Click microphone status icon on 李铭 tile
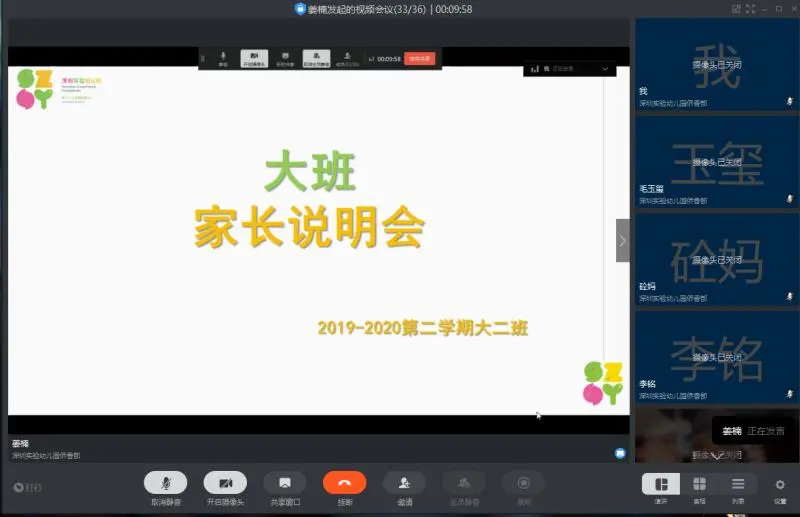 [x=790, y=394]
